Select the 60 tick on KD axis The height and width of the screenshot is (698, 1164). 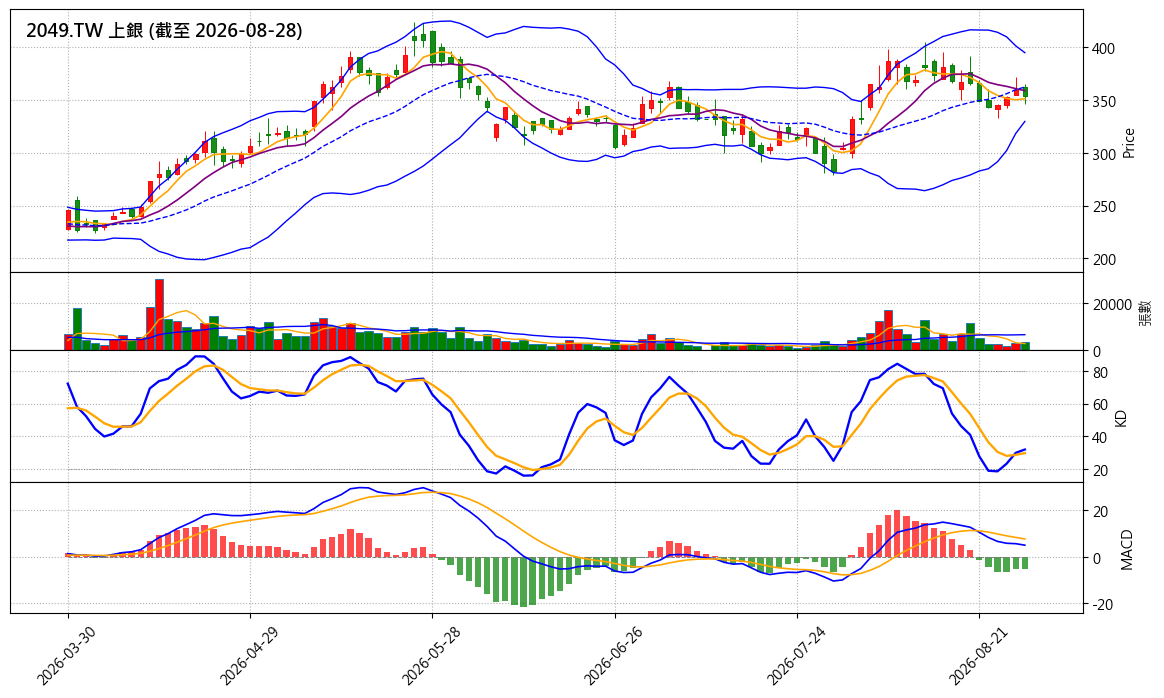tap(1100, 405)
